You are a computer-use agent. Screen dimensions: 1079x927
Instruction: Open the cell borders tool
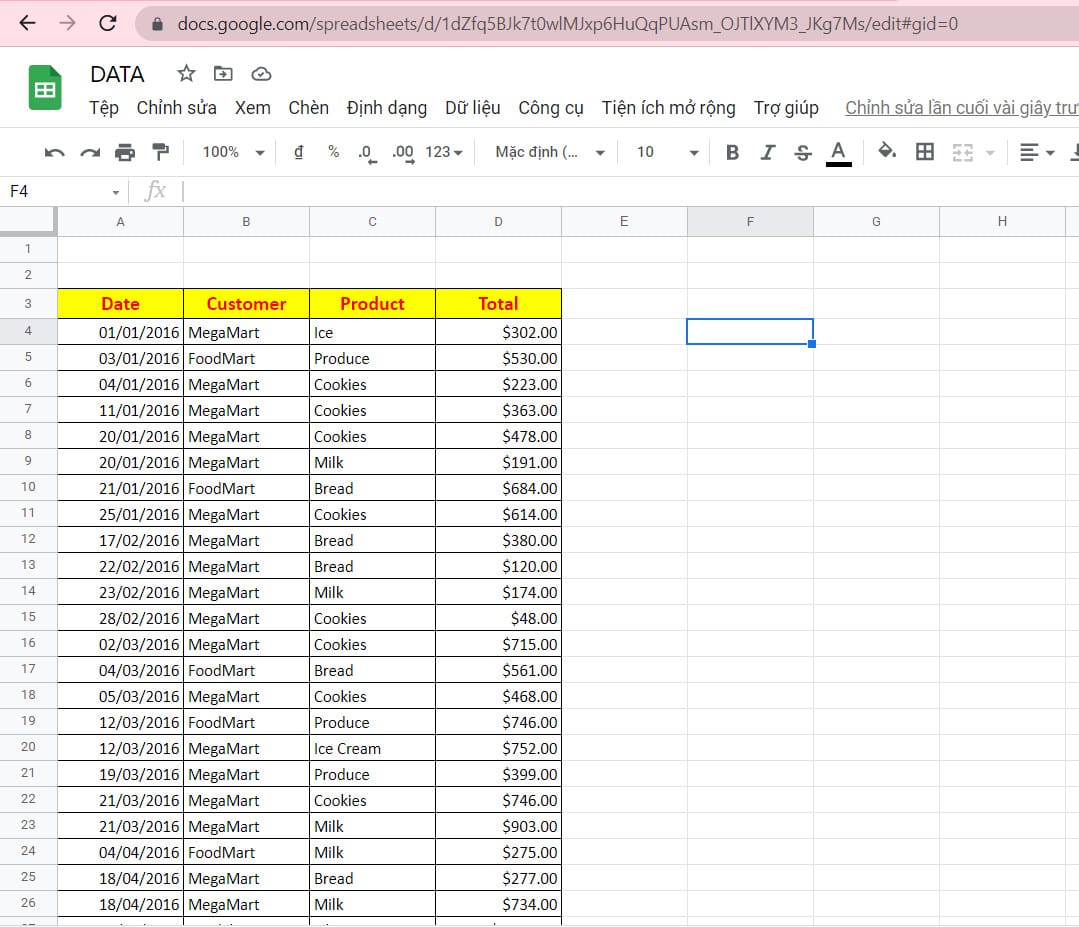(925, 152)
